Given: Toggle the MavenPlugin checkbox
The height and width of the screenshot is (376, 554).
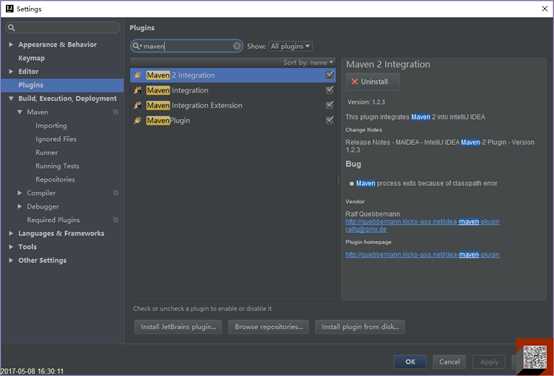Looking at the screenshot, I should pos(329,120).
